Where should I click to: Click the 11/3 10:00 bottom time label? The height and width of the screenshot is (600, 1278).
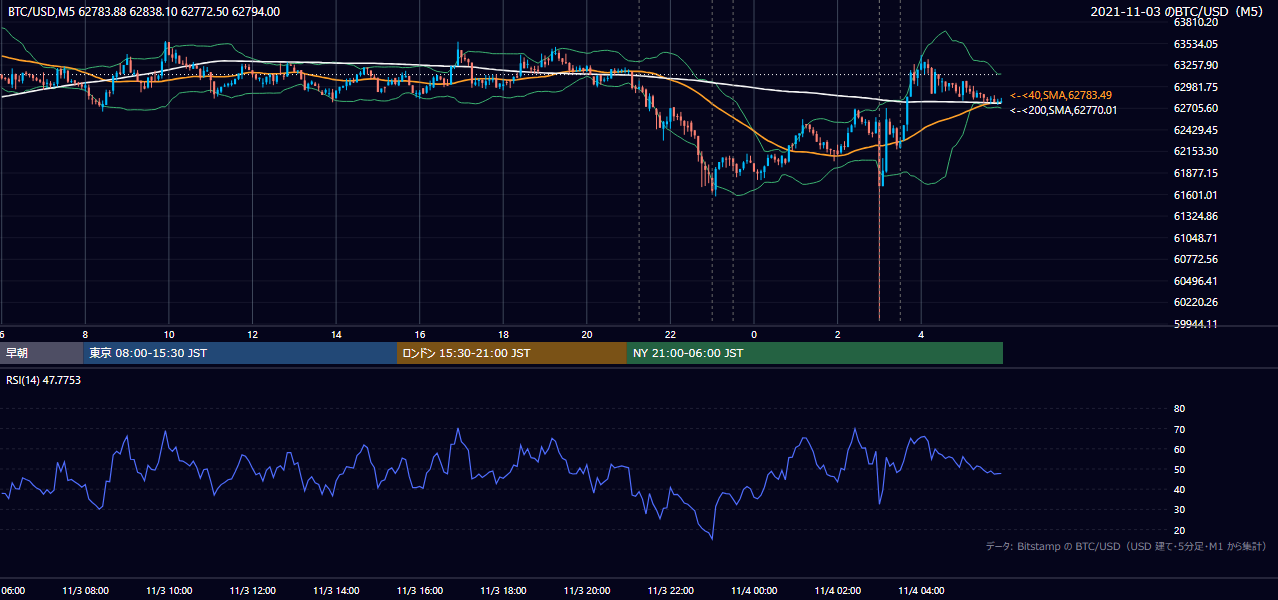point(169,591)
